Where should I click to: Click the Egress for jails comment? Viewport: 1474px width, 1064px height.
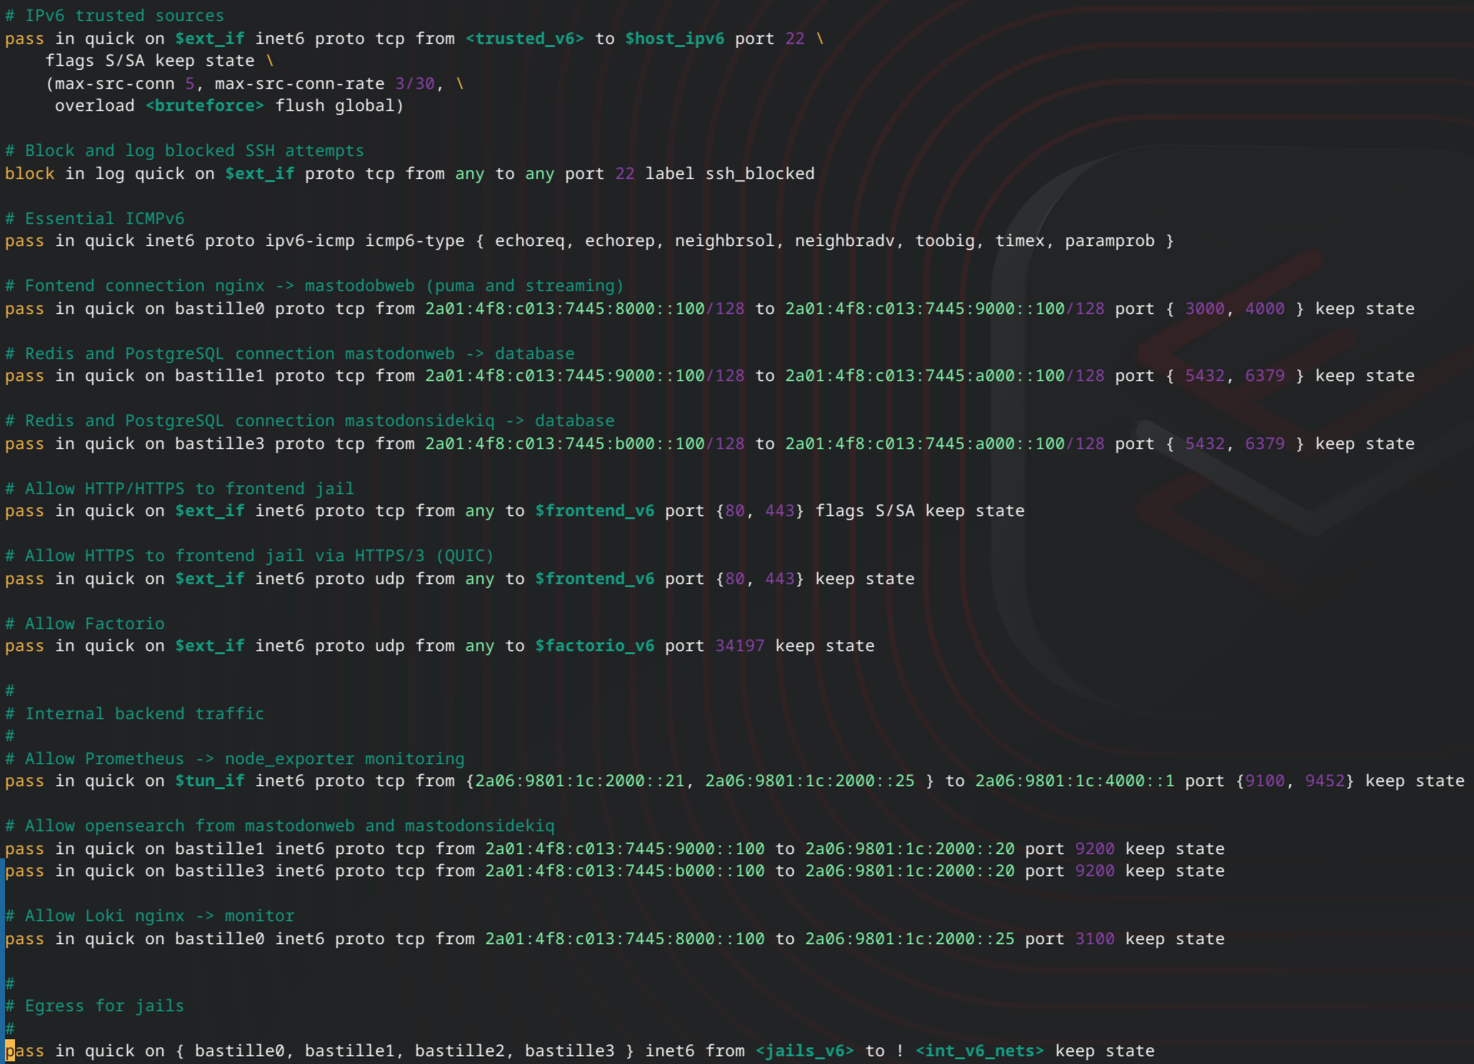[x=104, y=1006]
